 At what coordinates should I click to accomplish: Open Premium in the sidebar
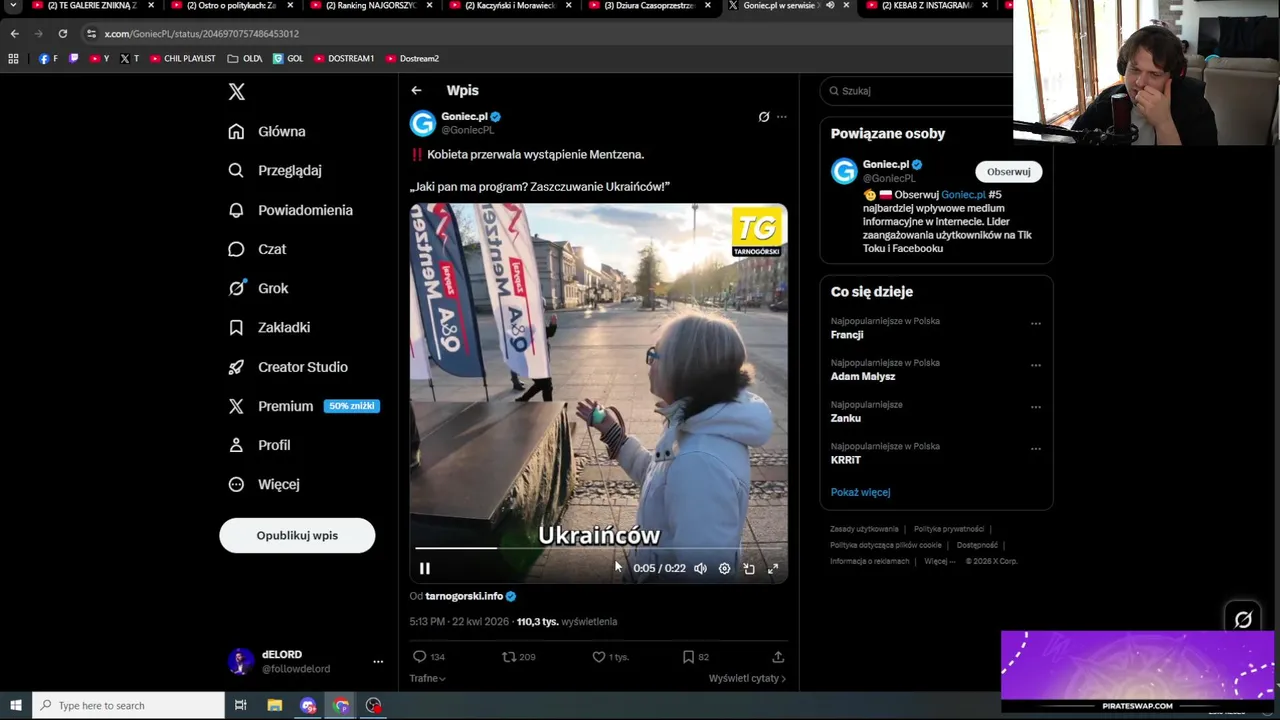click(x=303, y=406)
